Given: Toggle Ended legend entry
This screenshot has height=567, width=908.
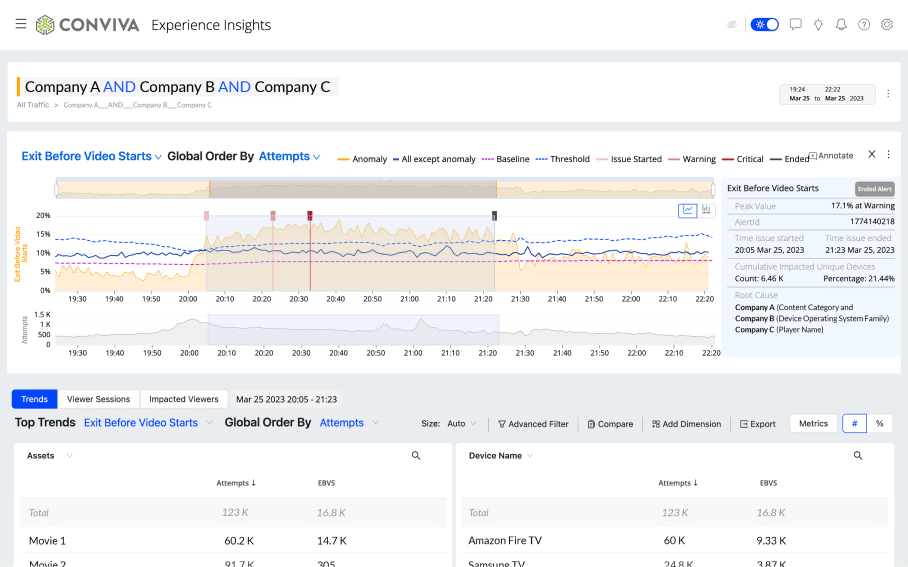Looking at the screenshot, I should click(x=789, y=159).
